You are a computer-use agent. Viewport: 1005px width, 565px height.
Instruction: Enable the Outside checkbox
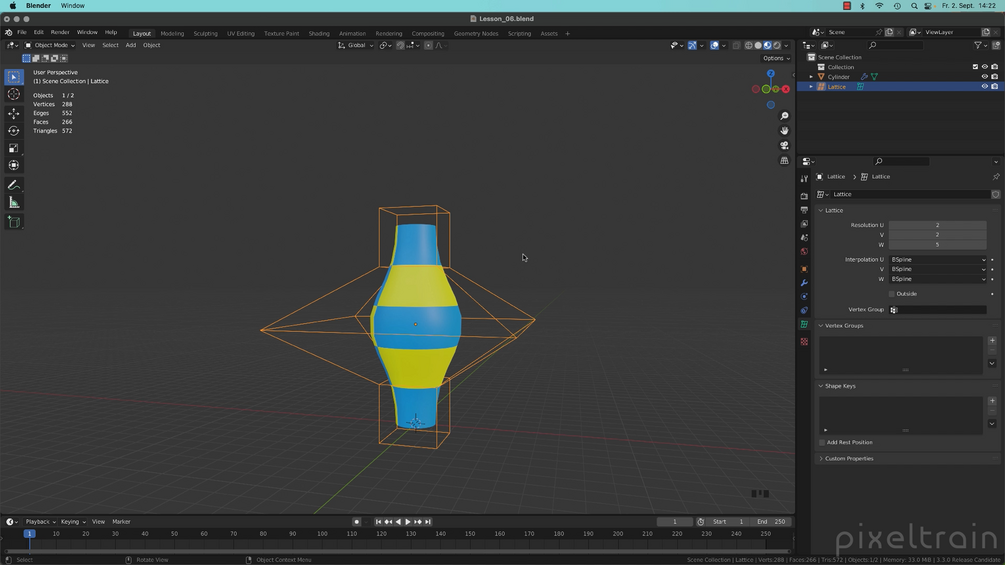pyautogui.click(x=892, y=294)
